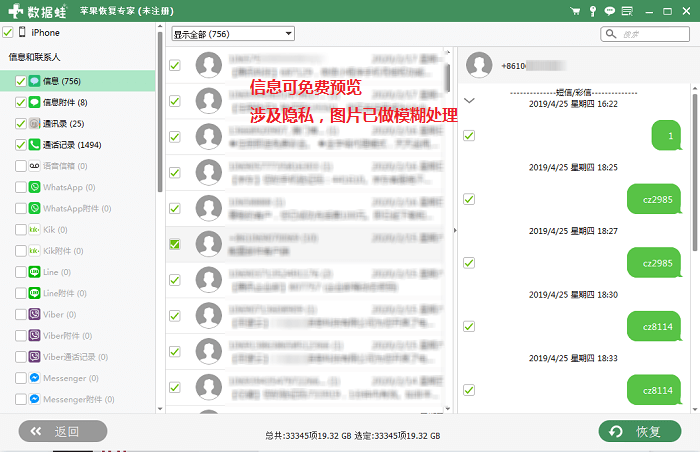Click the panel splitter collapse arrow
The image size is (700, 452).
coord(455,230)
